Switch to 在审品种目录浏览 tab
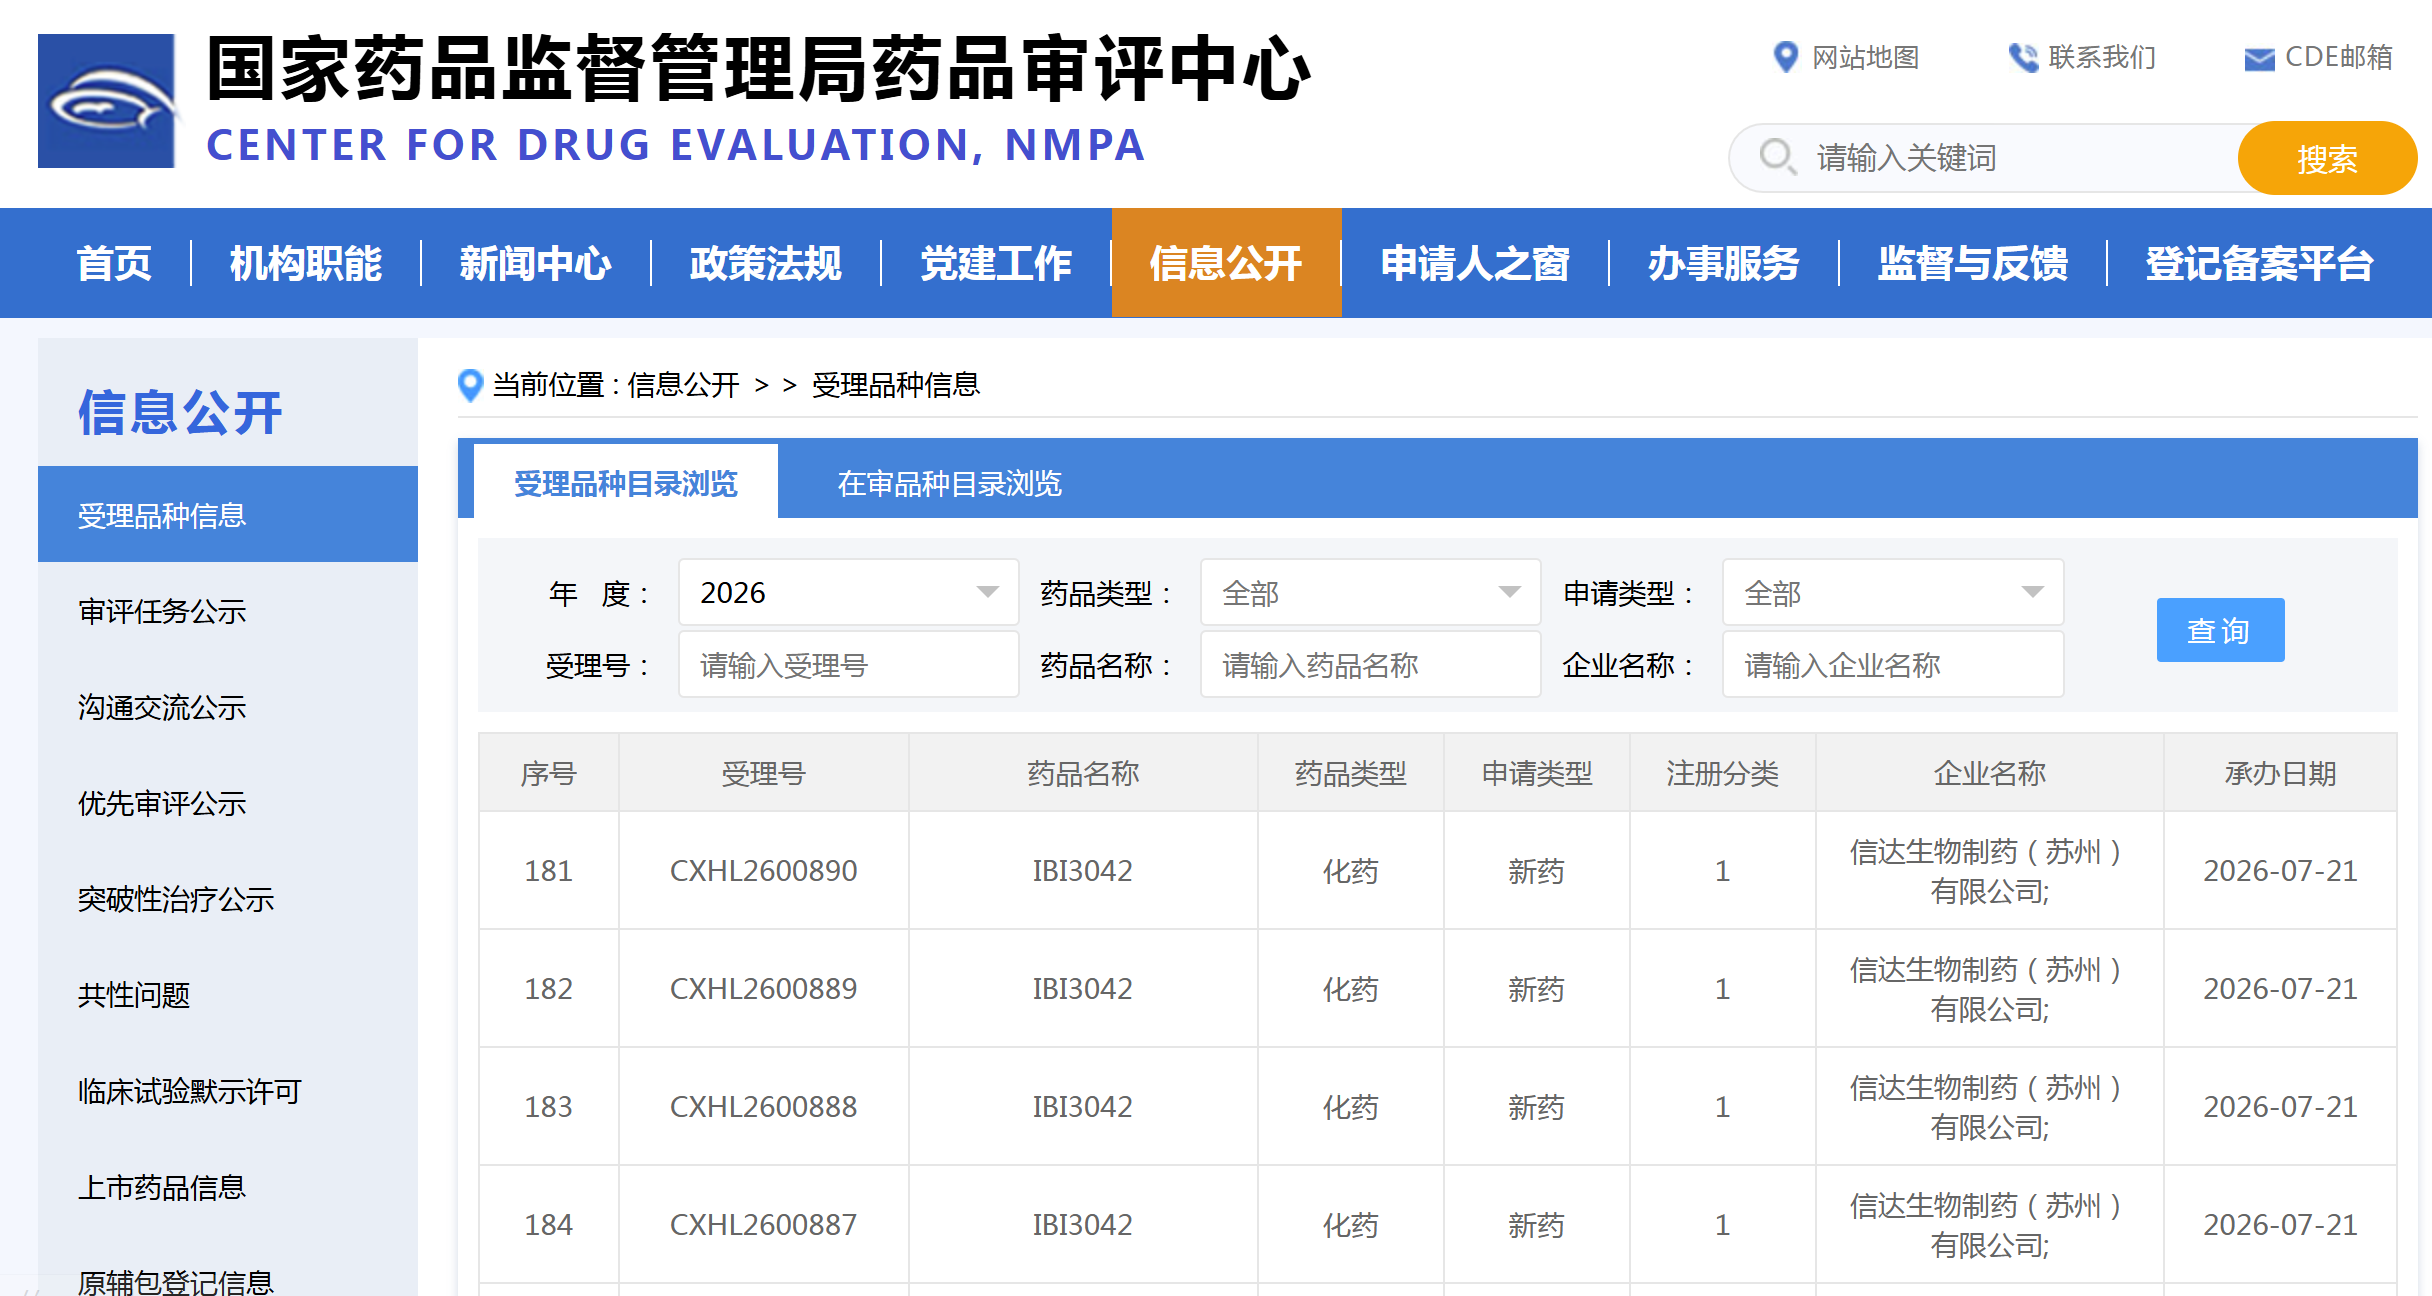This screenshot has width=2432, height=1296. (x=949, y=483)
